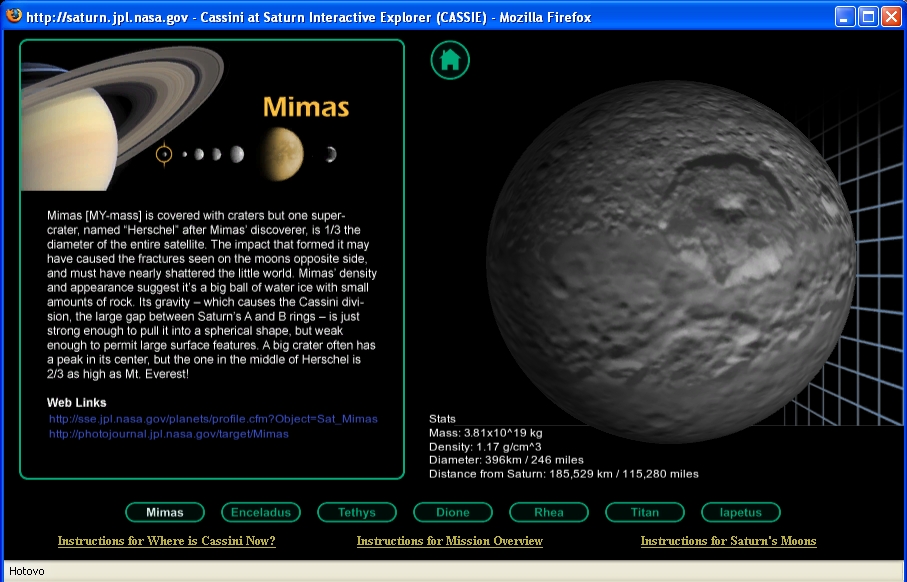Click the rotating 3D Mimas globe

pyautogui.click(x=671, y=261)
